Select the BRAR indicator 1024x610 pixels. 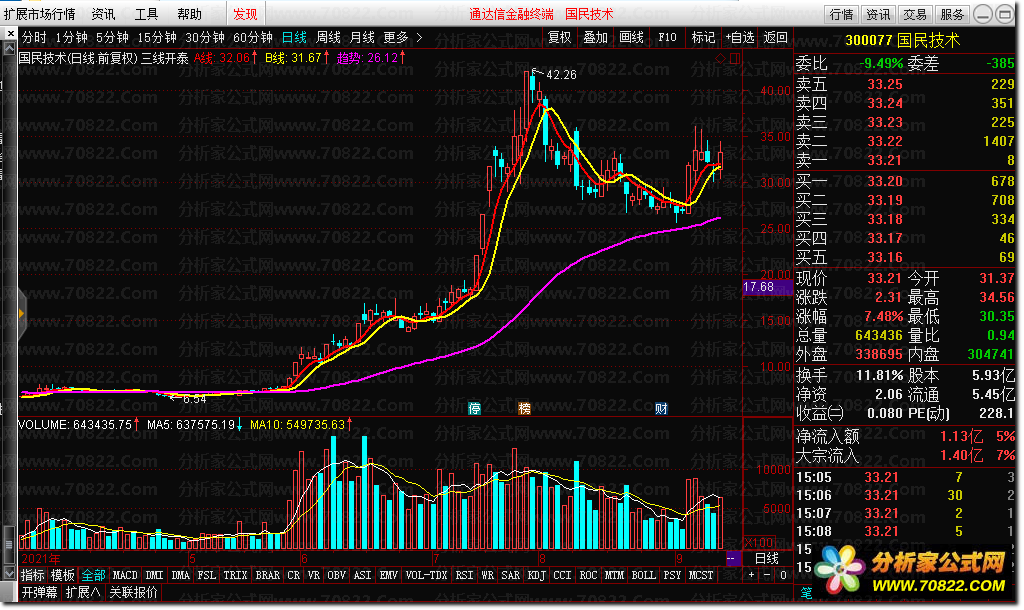click(267, 575)
